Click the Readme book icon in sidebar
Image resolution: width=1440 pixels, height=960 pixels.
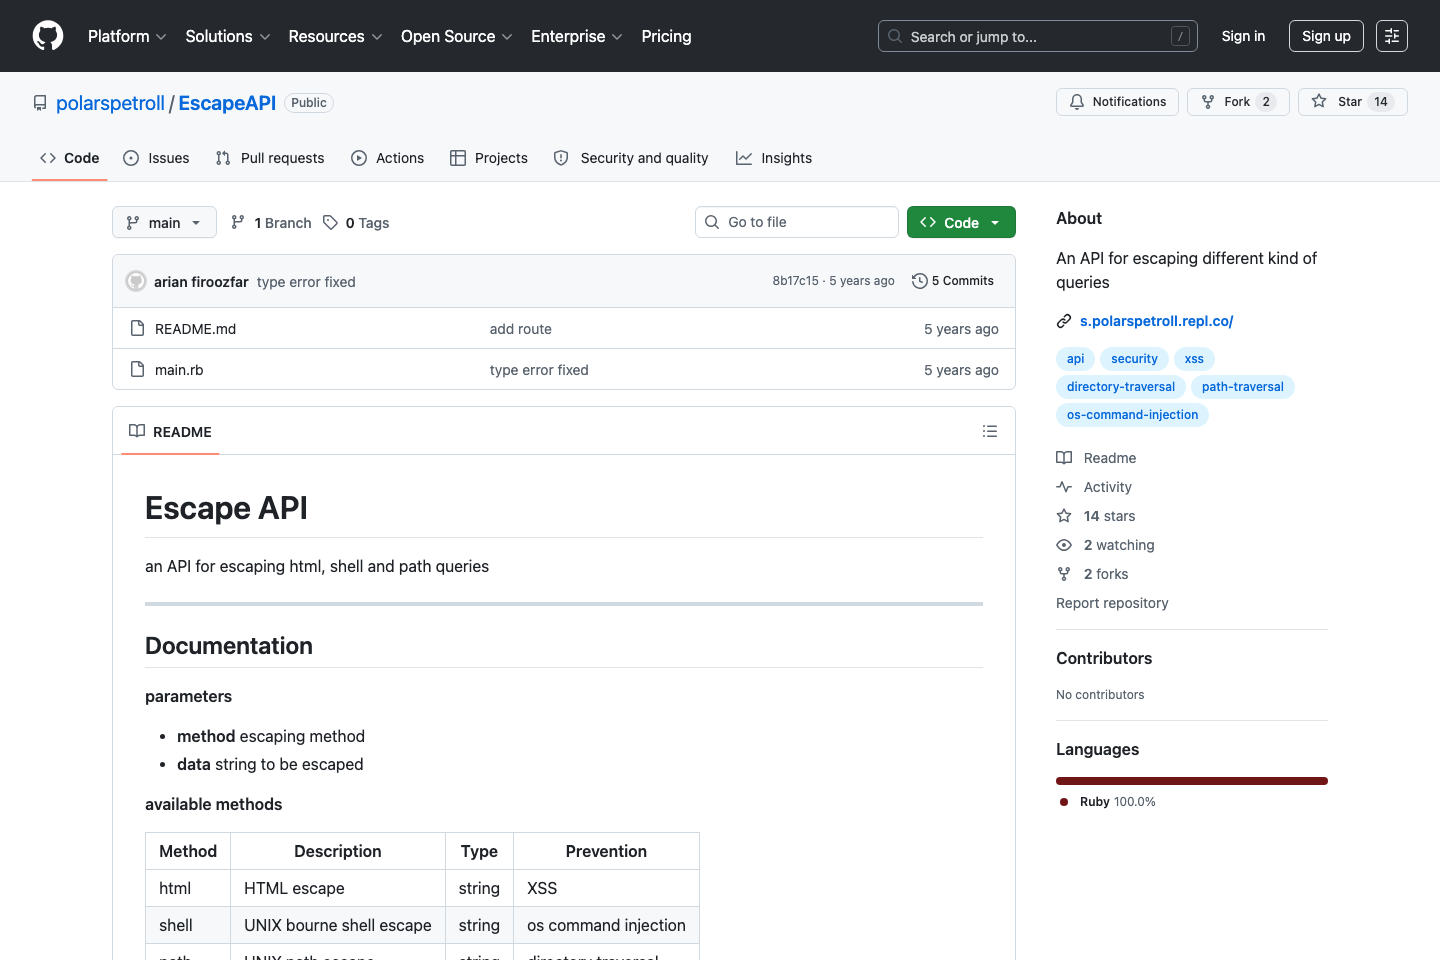(1064, 457)
